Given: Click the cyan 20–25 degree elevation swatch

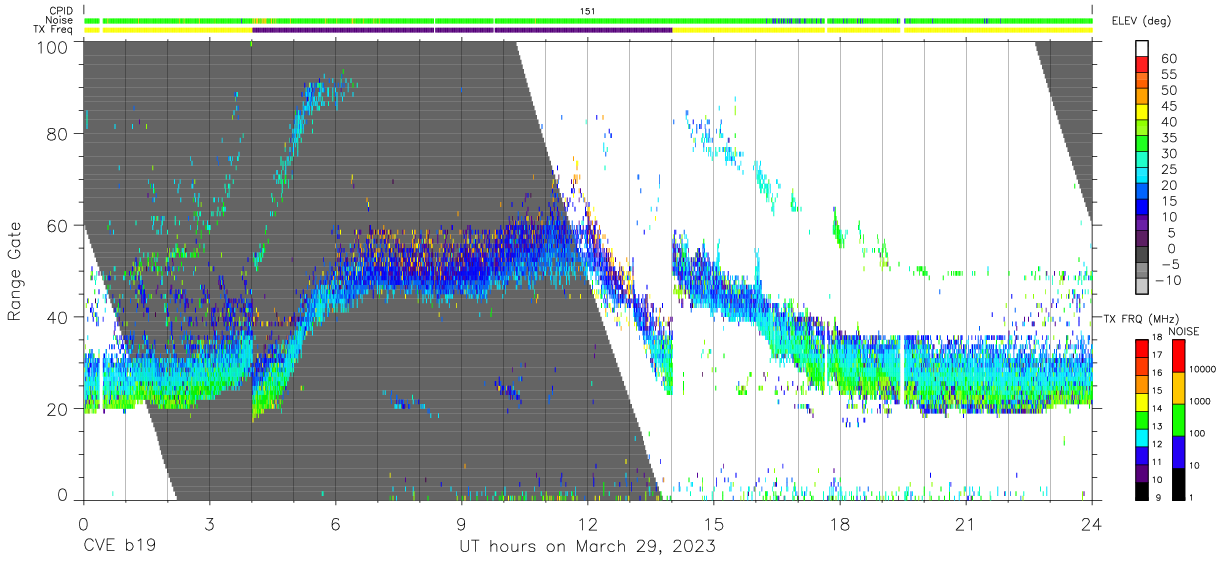Looking at the screenshot, I should [1141, 177].
